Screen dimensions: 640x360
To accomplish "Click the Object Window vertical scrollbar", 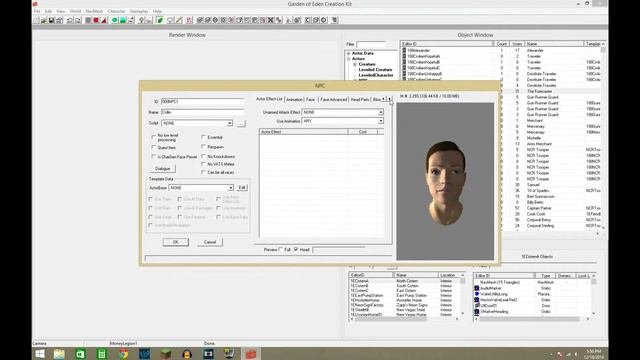I will 603,137.
